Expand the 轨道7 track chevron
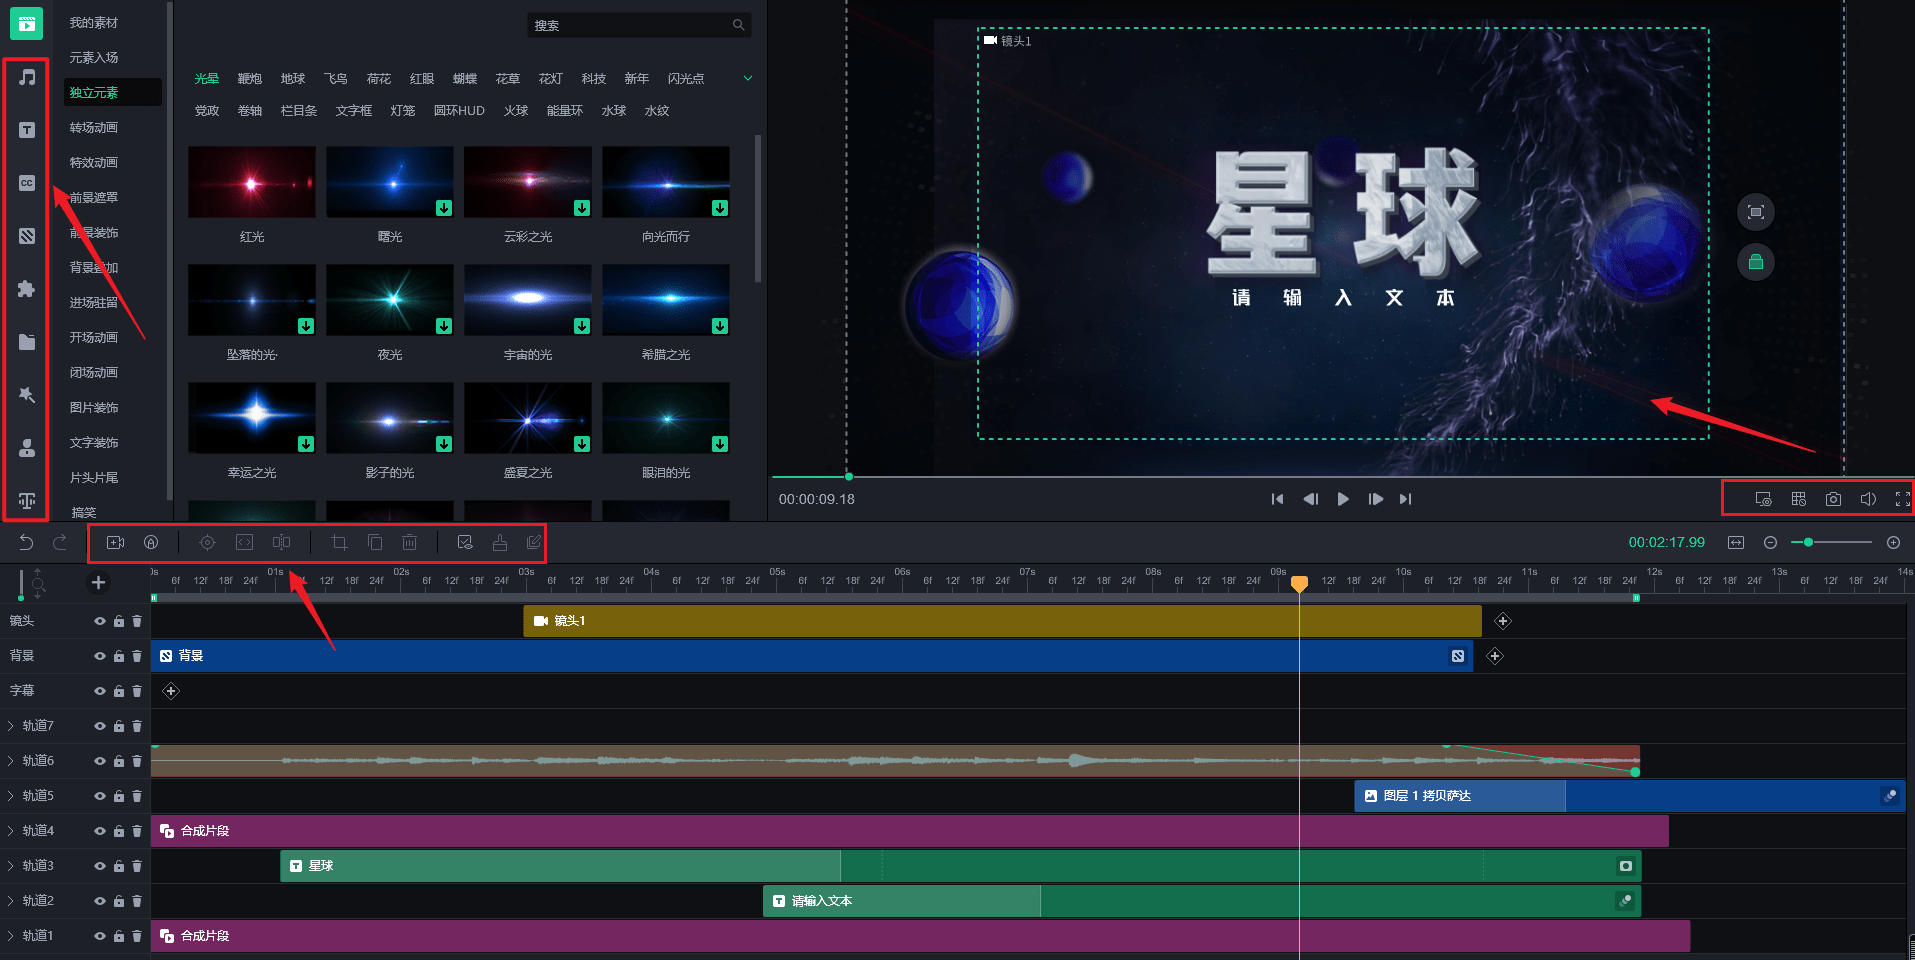Viewport: 1915px width, 960px height. tap(11, 726)
